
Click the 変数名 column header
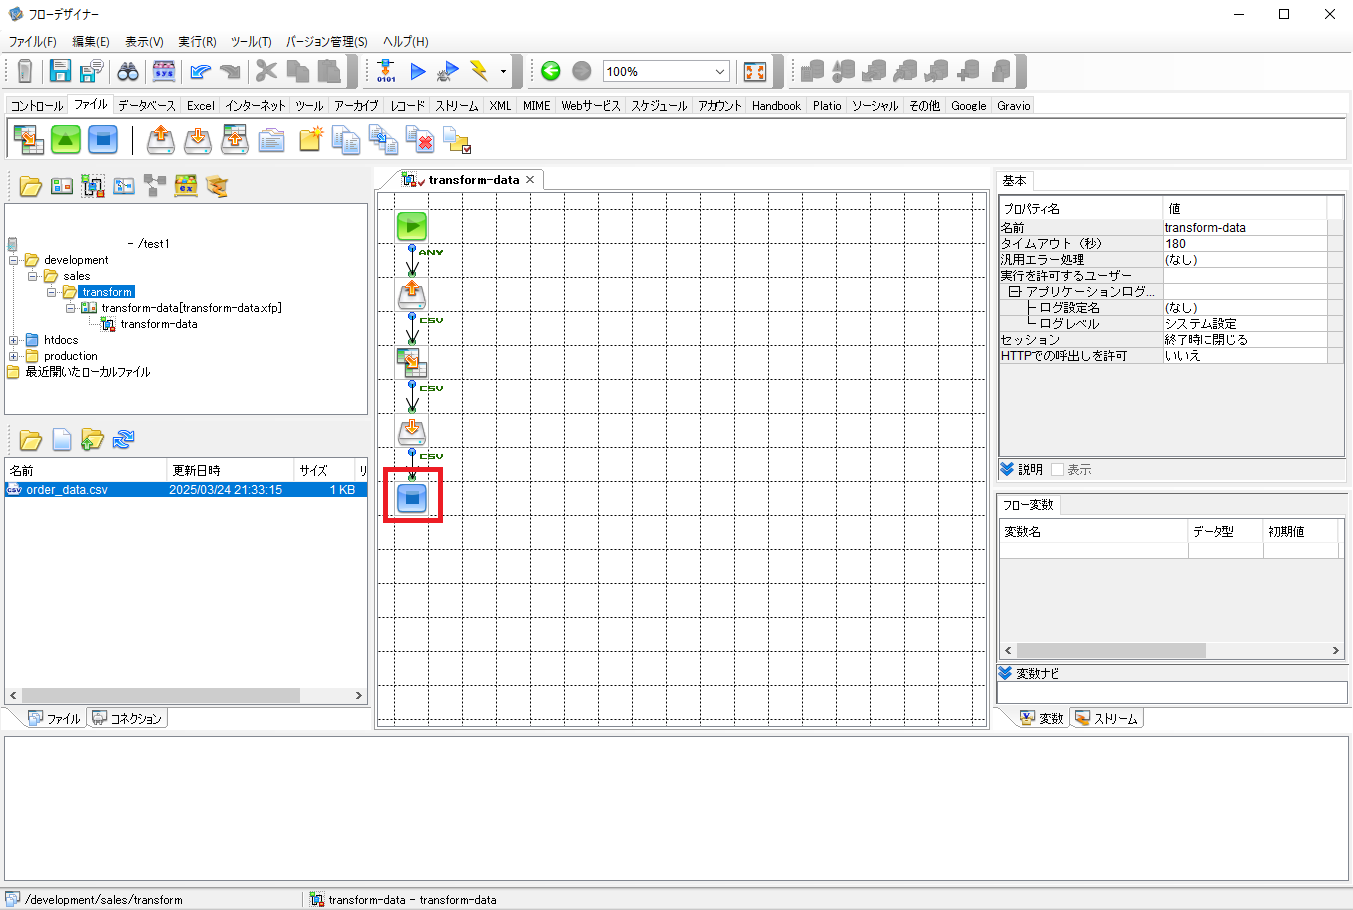point(1094,531)
